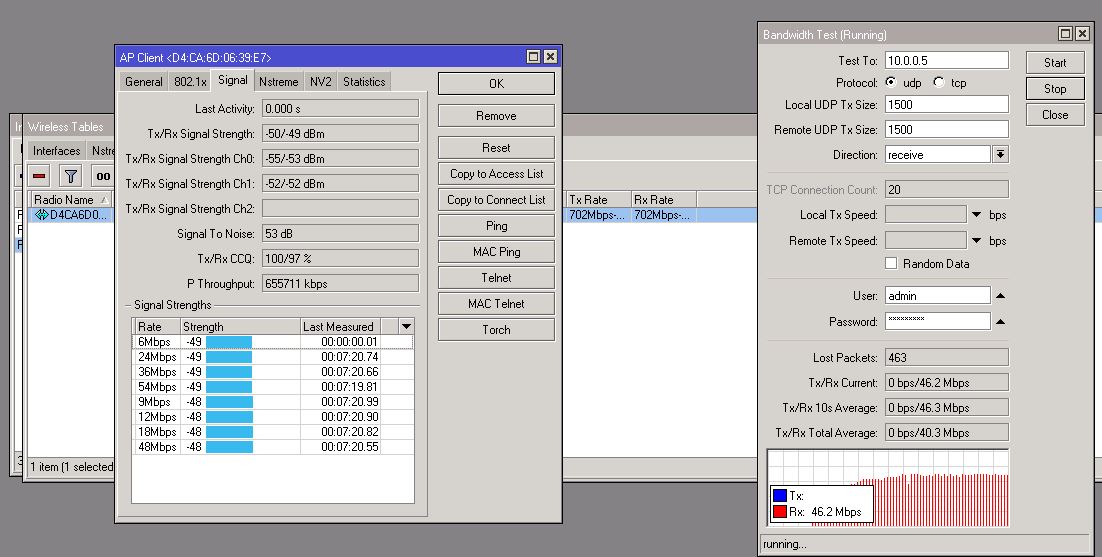Collapse the Password field using its arrow
Viewport: 1102px width, 557px height.
pyautogui.click(x=1000, y=322)
